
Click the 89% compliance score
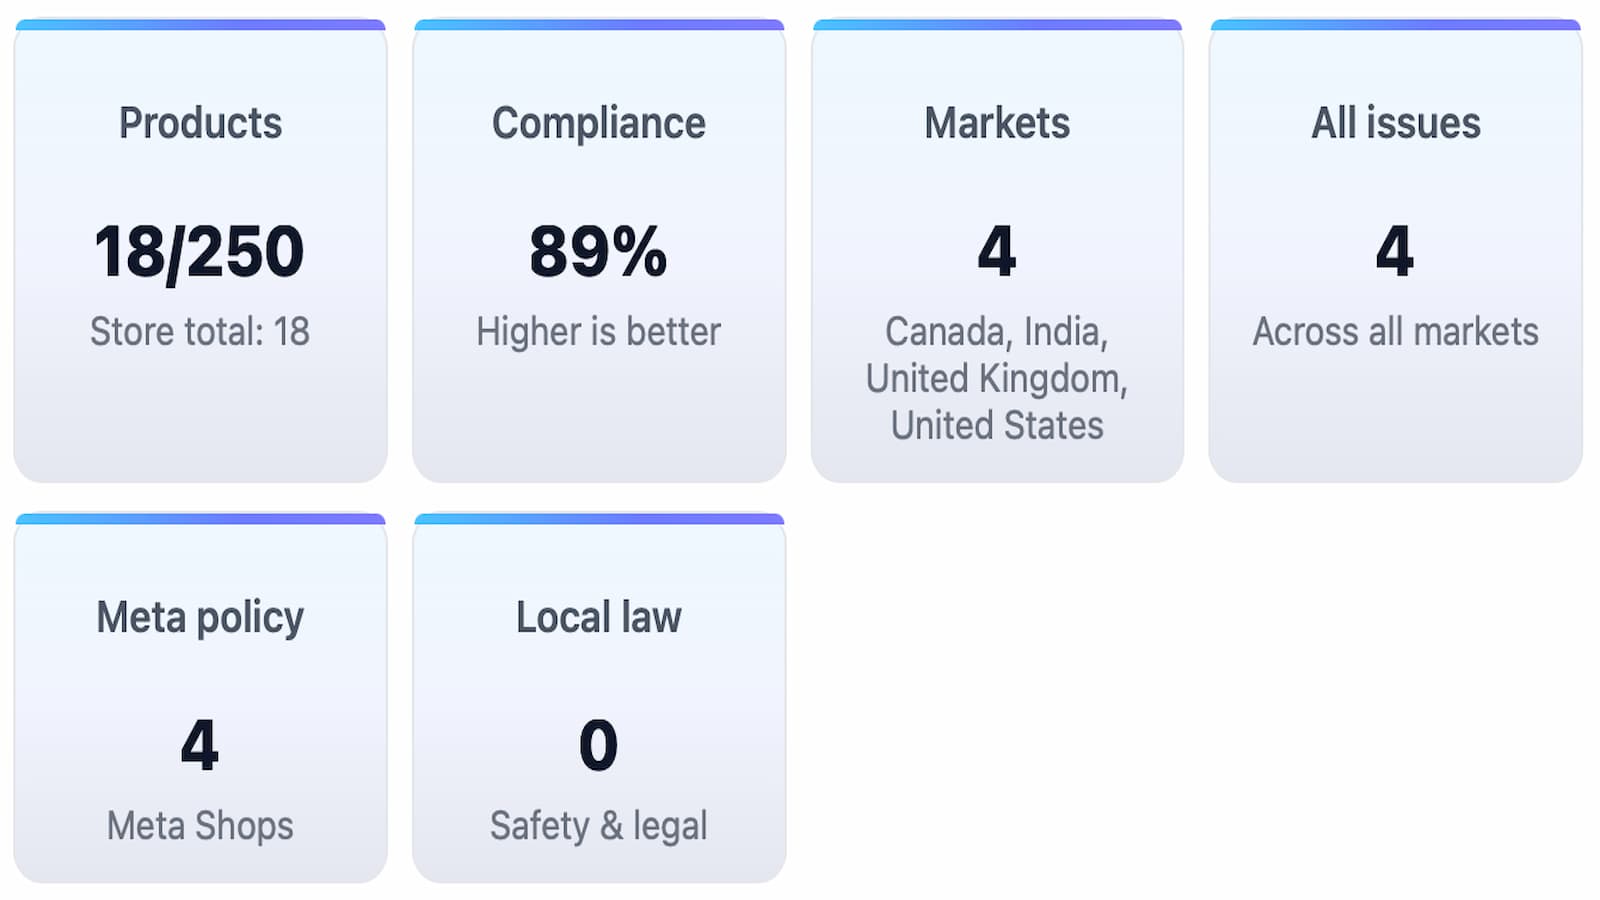(x=598, y=253)
